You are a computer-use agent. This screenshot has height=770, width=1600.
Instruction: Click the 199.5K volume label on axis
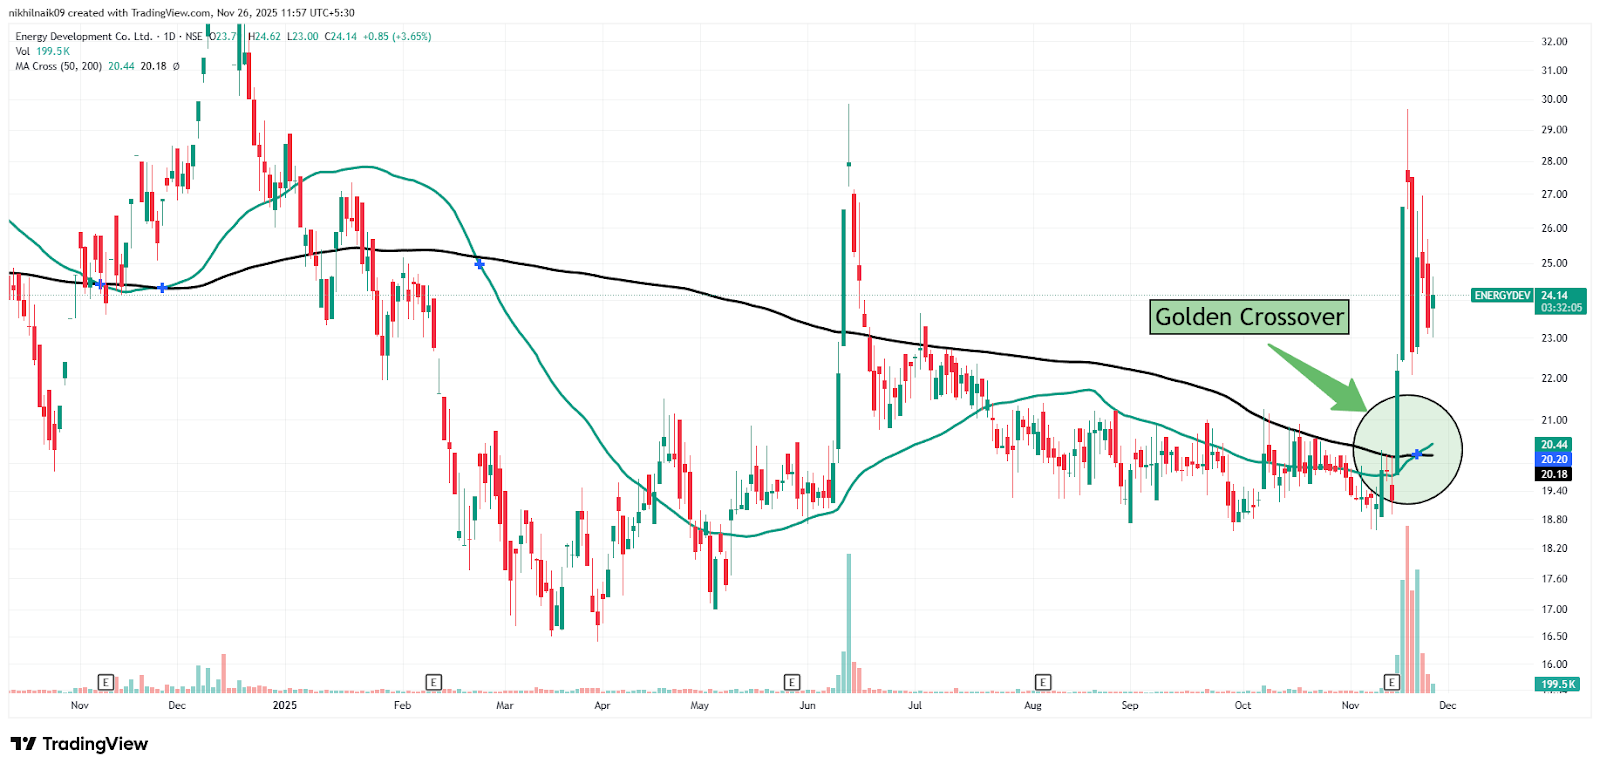click(x=1557, y=684)
